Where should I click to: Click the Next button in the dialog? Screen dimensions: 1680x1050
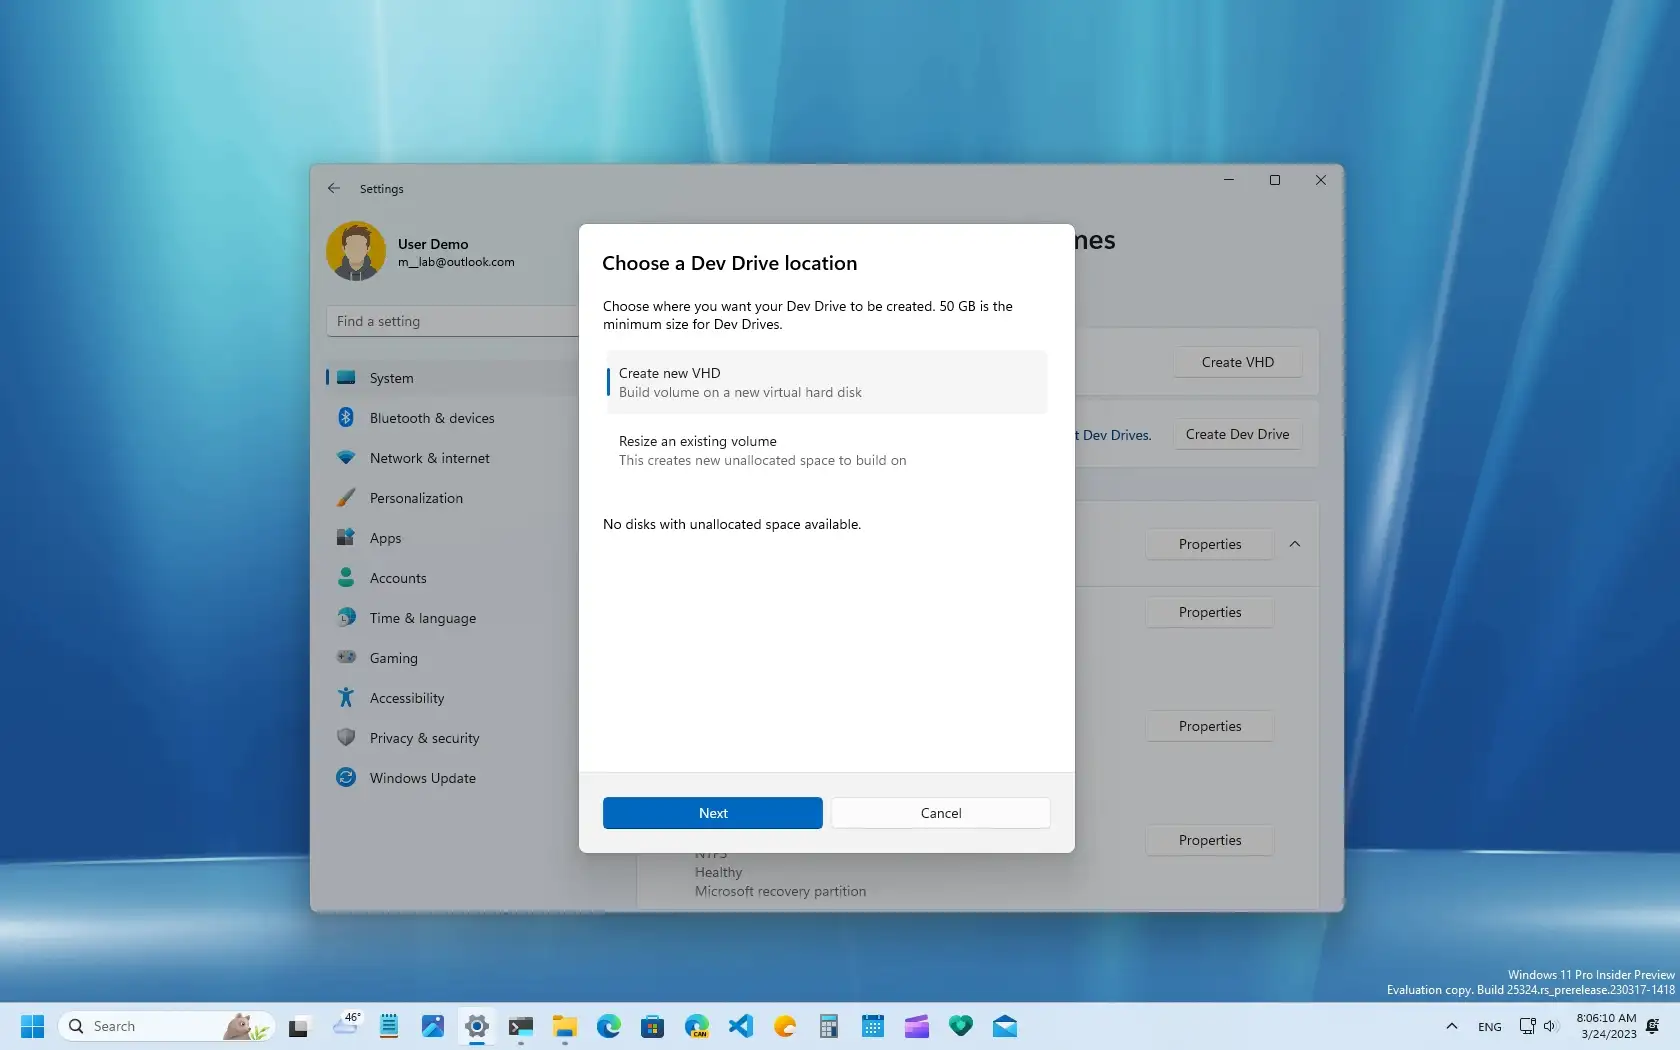712,813
